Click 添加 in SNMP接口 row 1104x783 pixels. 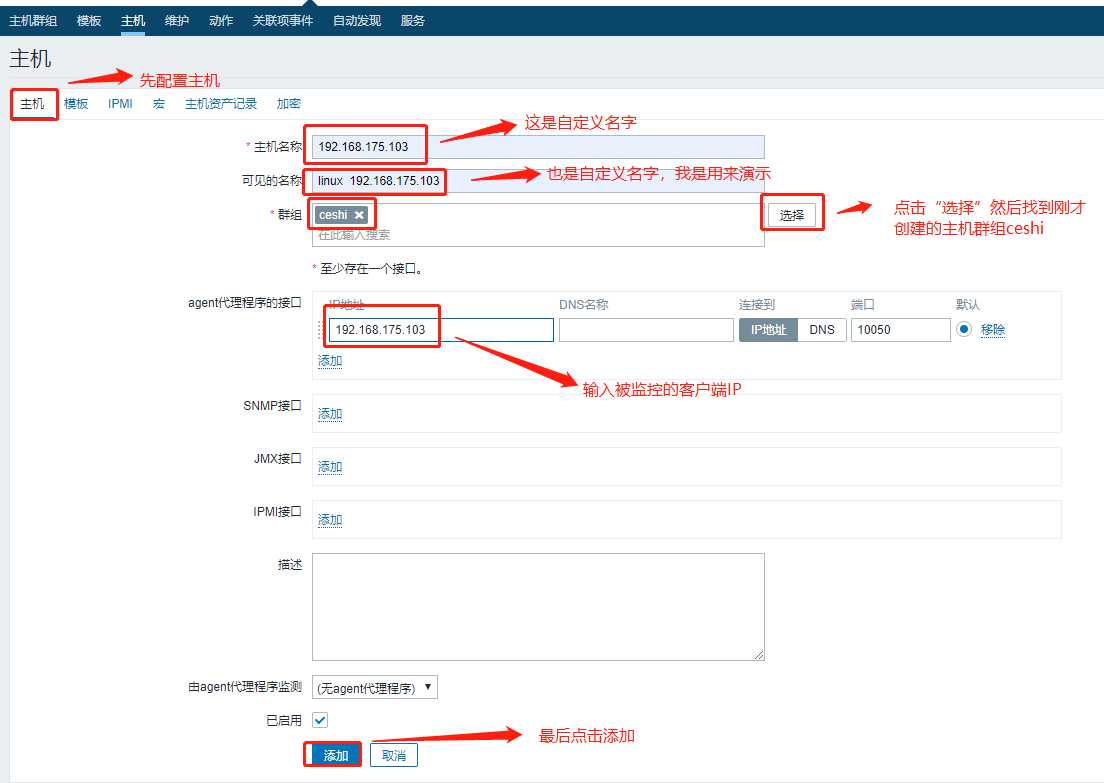[x=330, y=413]
